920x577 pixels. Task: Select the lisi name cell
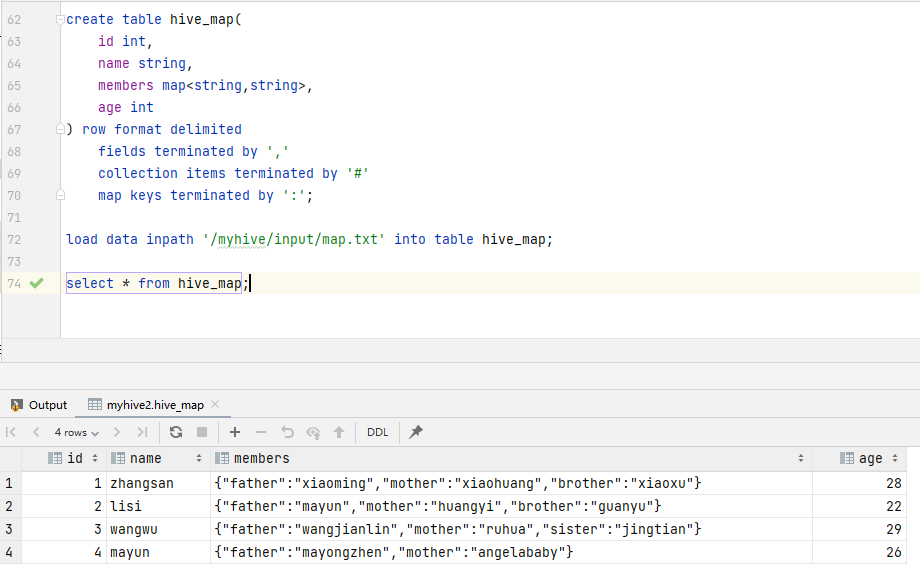coord(158,506)
